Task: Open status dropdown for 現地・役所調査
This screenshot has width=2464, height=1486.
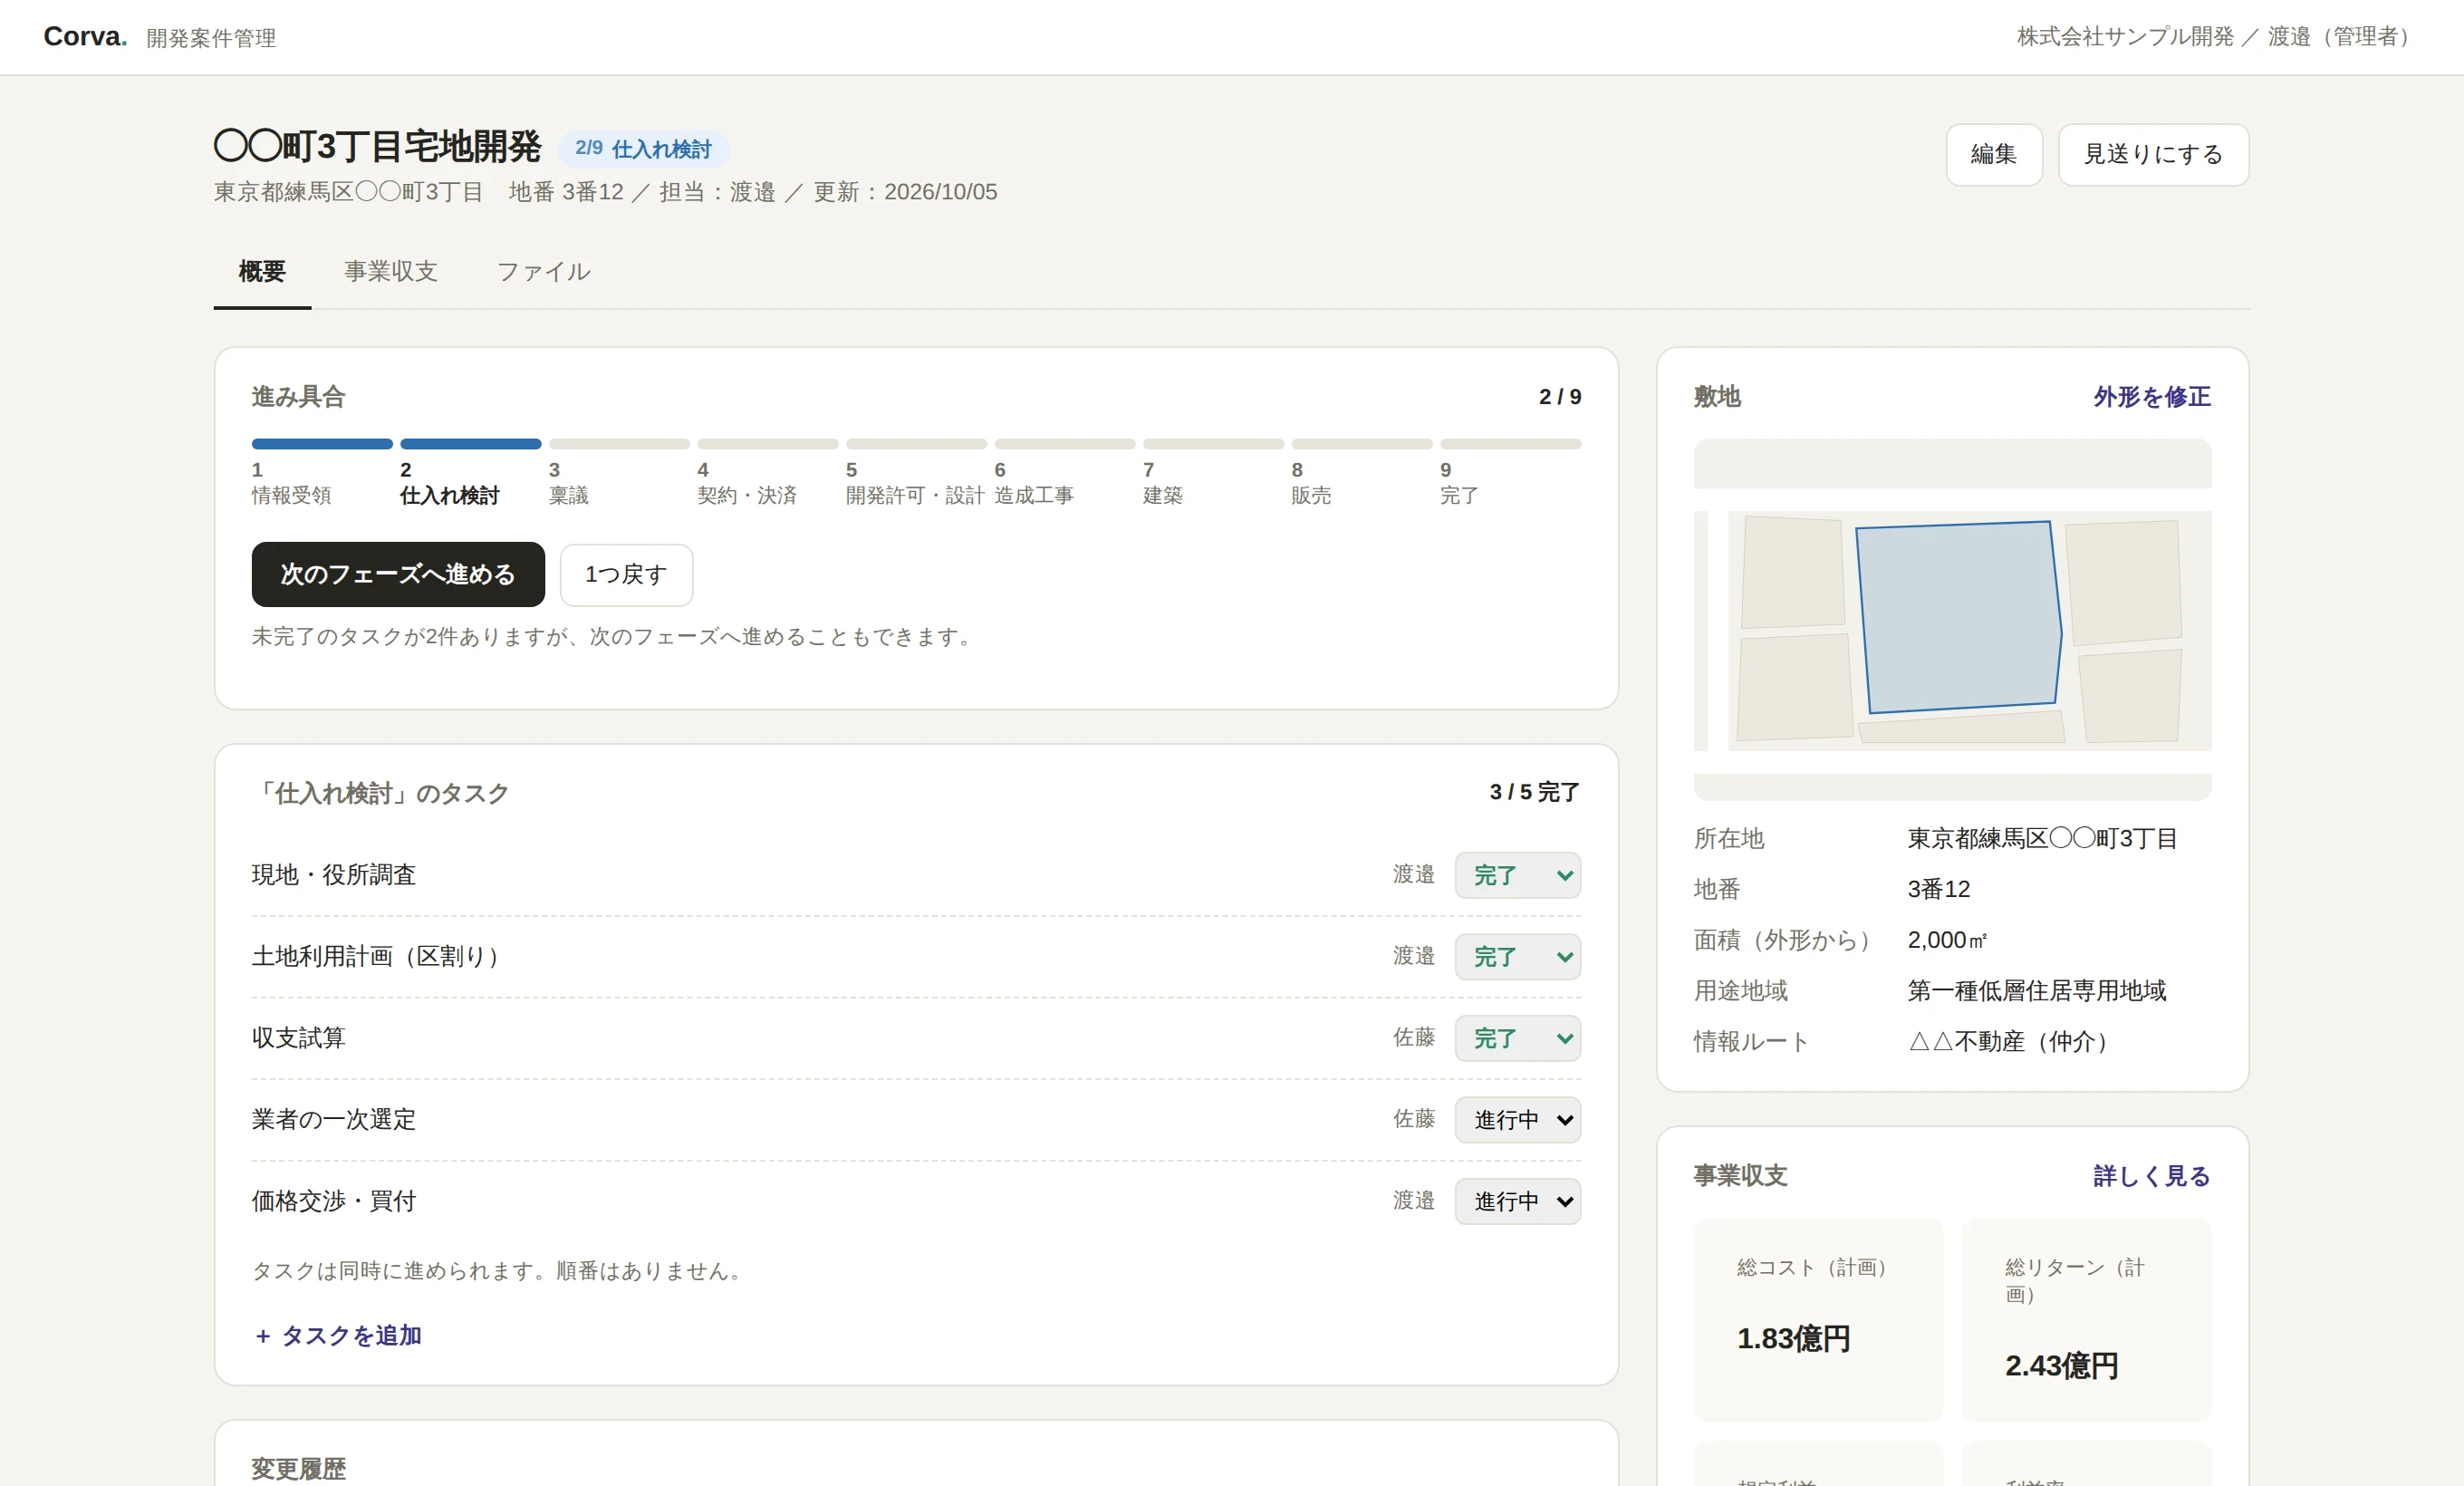Action: pyautogui.click(x=1517, y=875)
